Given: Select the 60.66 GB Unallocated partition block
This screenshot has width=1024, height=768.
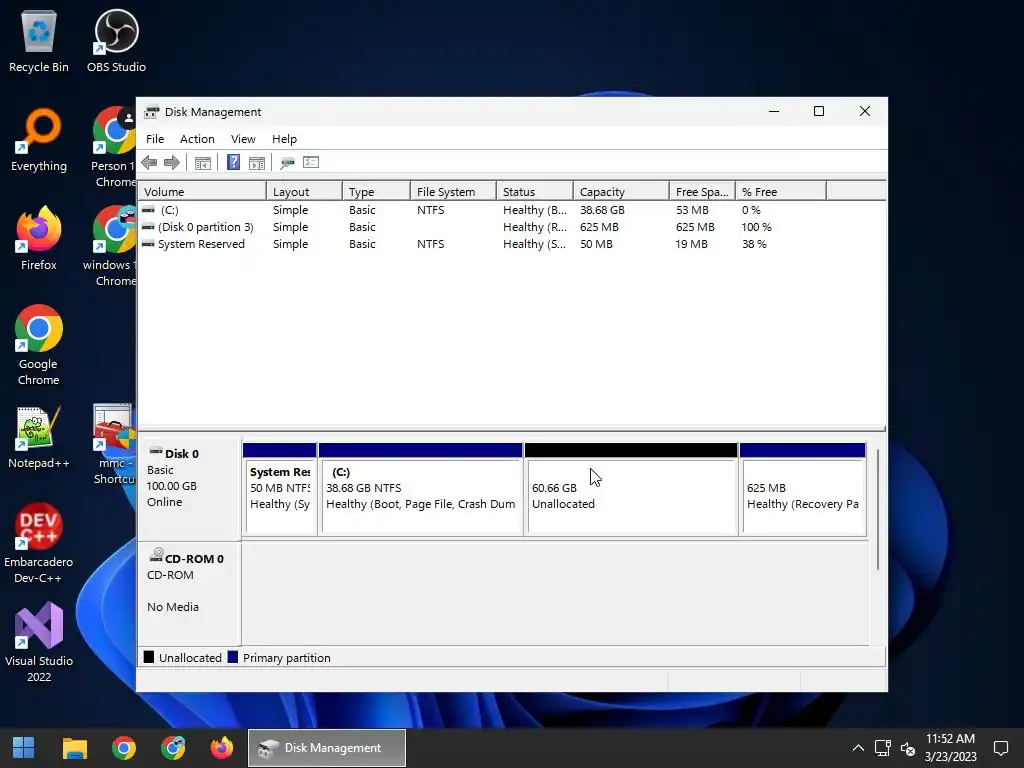Looking at the screenshot, I should 631,490.
